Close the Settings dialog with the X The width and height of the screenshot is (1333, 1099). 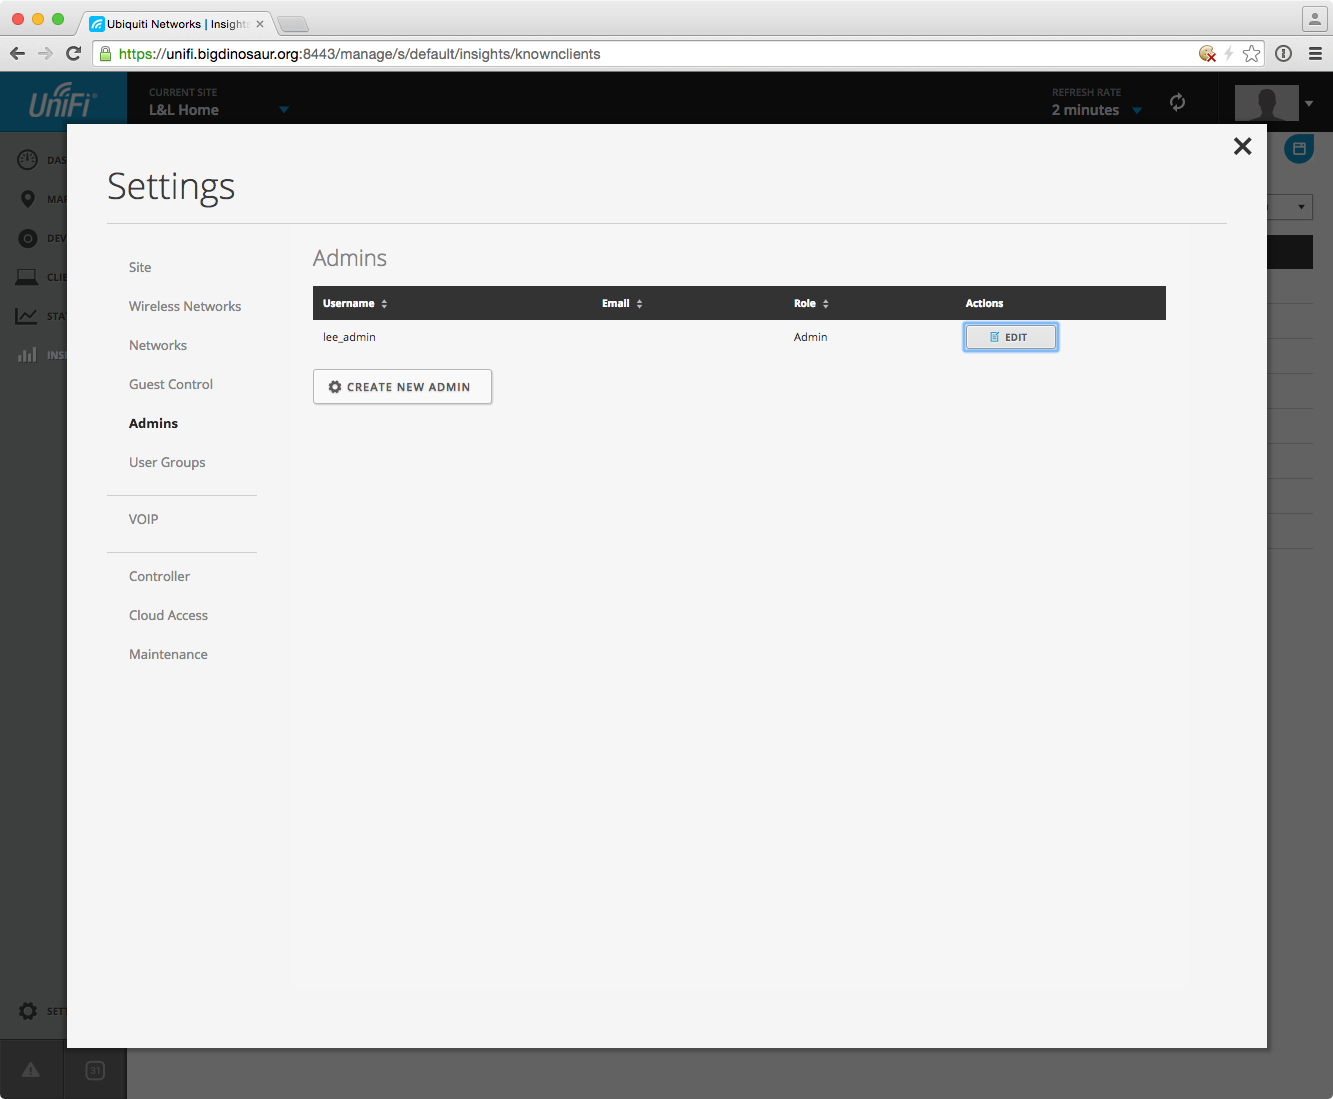(x=1242, y=147)
